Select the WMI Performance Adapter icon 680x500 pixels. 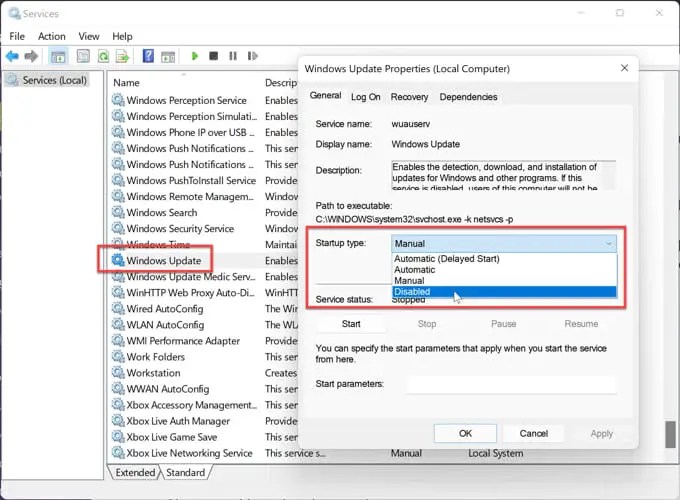pyautogui.click(x=118, y=340)
